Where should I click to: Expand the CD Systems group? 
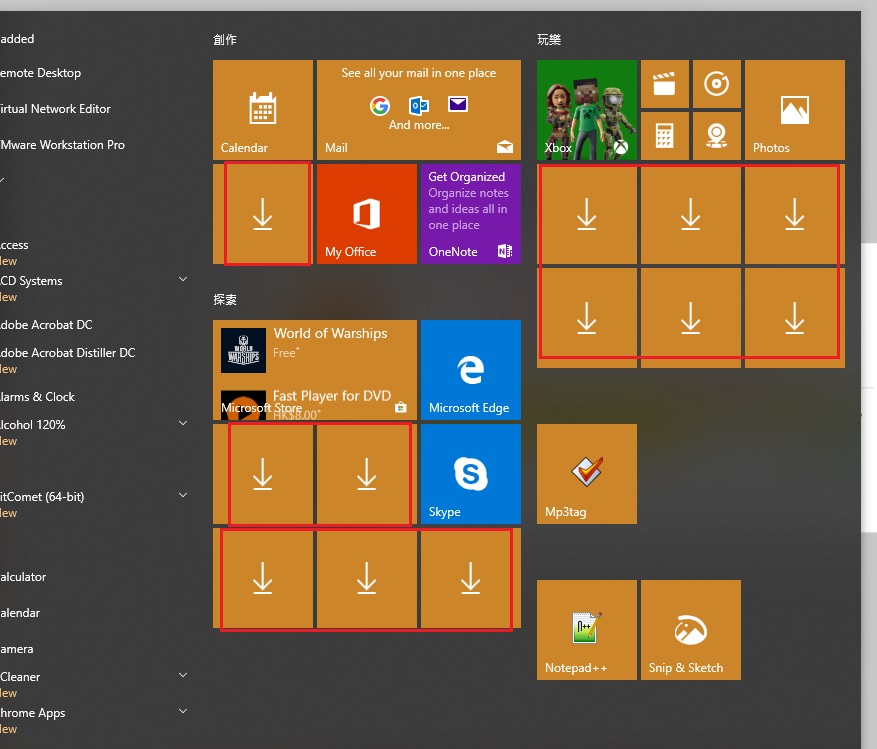tap(182, 278)
